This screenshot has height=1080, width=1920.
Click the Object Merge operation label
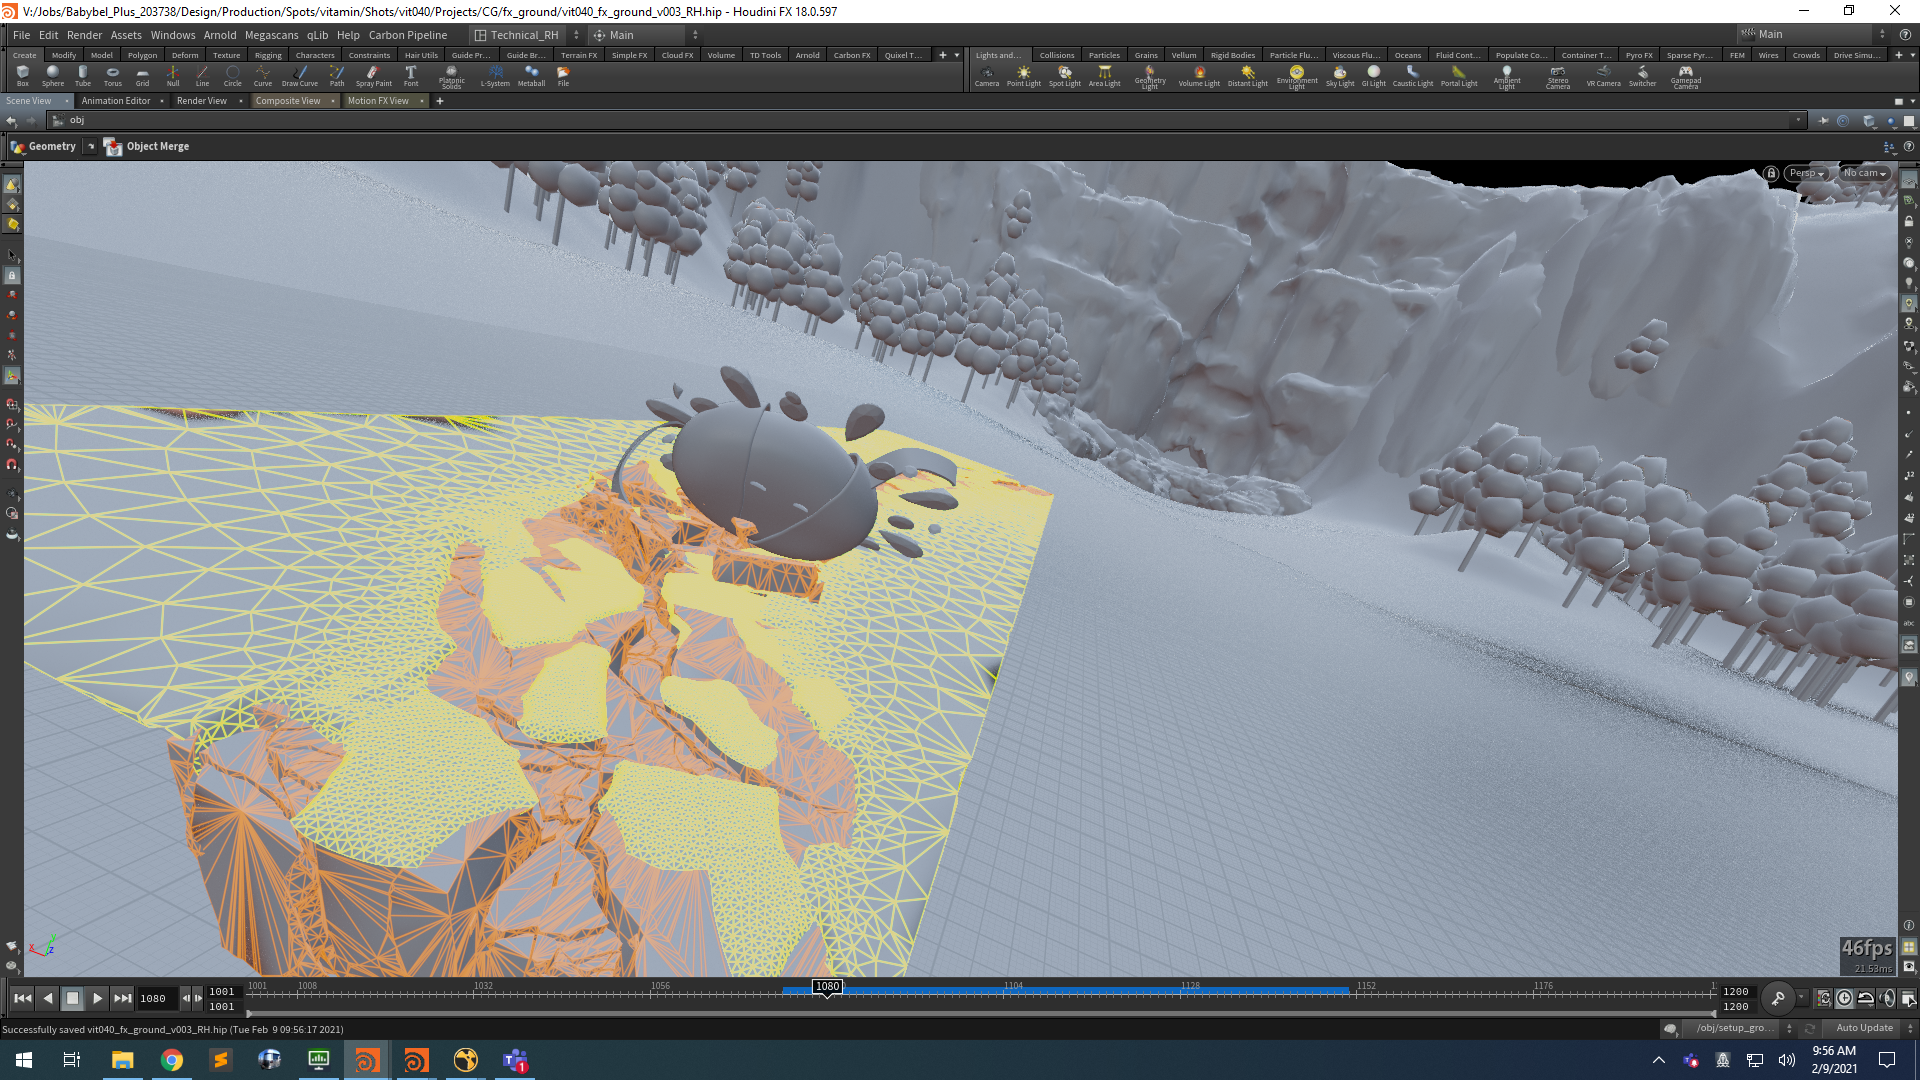click(x=157, y=146)
